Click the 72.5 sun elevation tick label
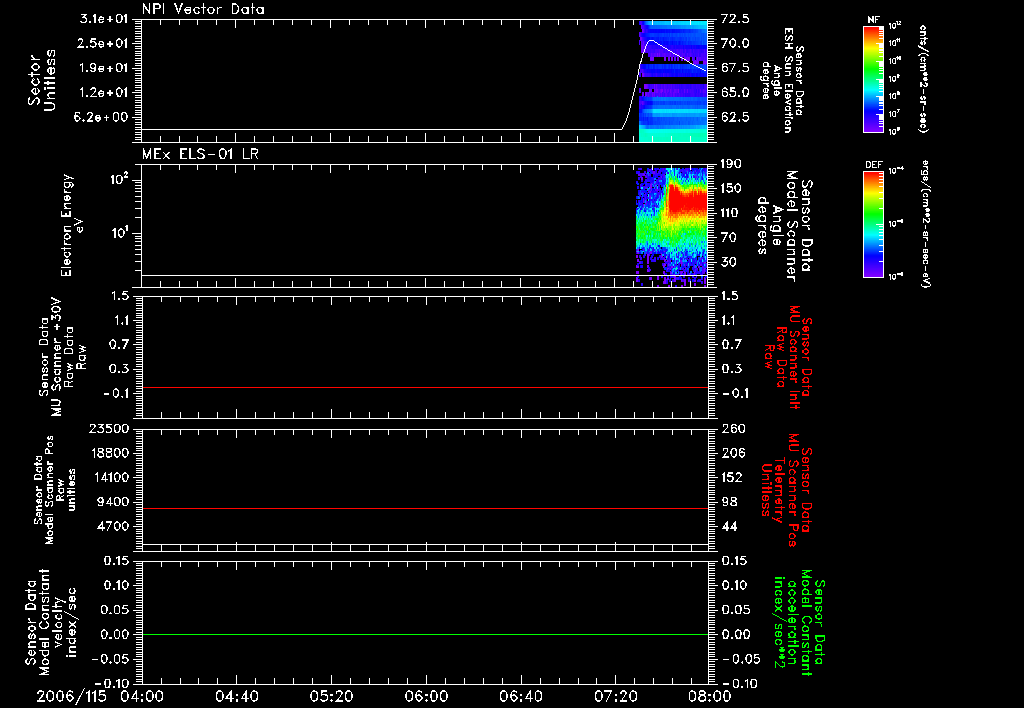Viewport: 1024px width, 708px height. (735, 19)
